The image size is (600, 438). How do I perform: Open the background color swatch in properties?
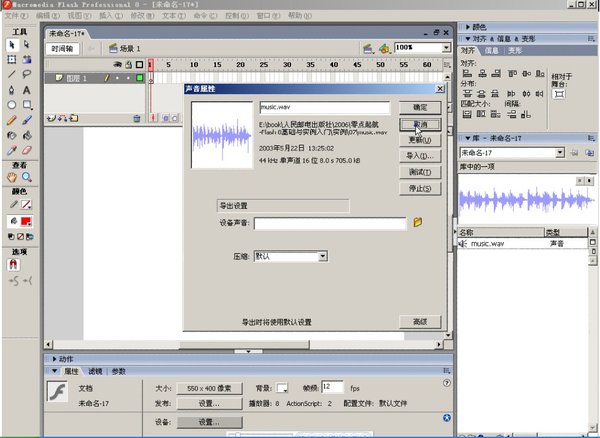(282, 387)
